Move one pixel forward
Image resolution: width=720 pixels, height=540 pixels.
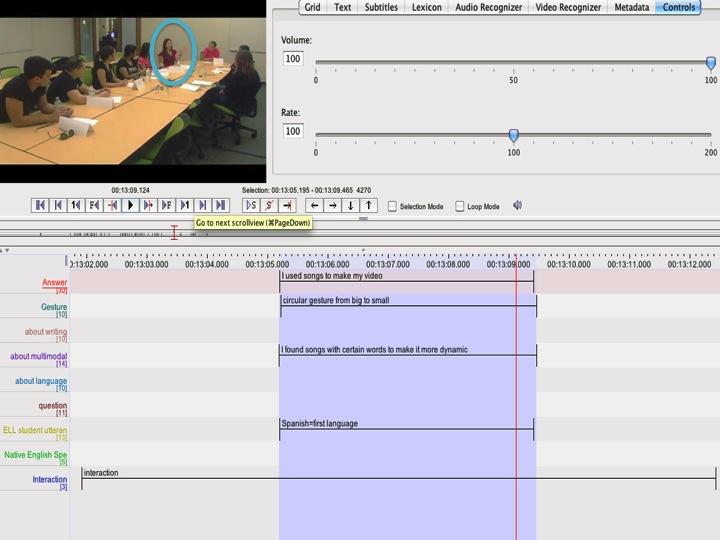pos(148,205)
